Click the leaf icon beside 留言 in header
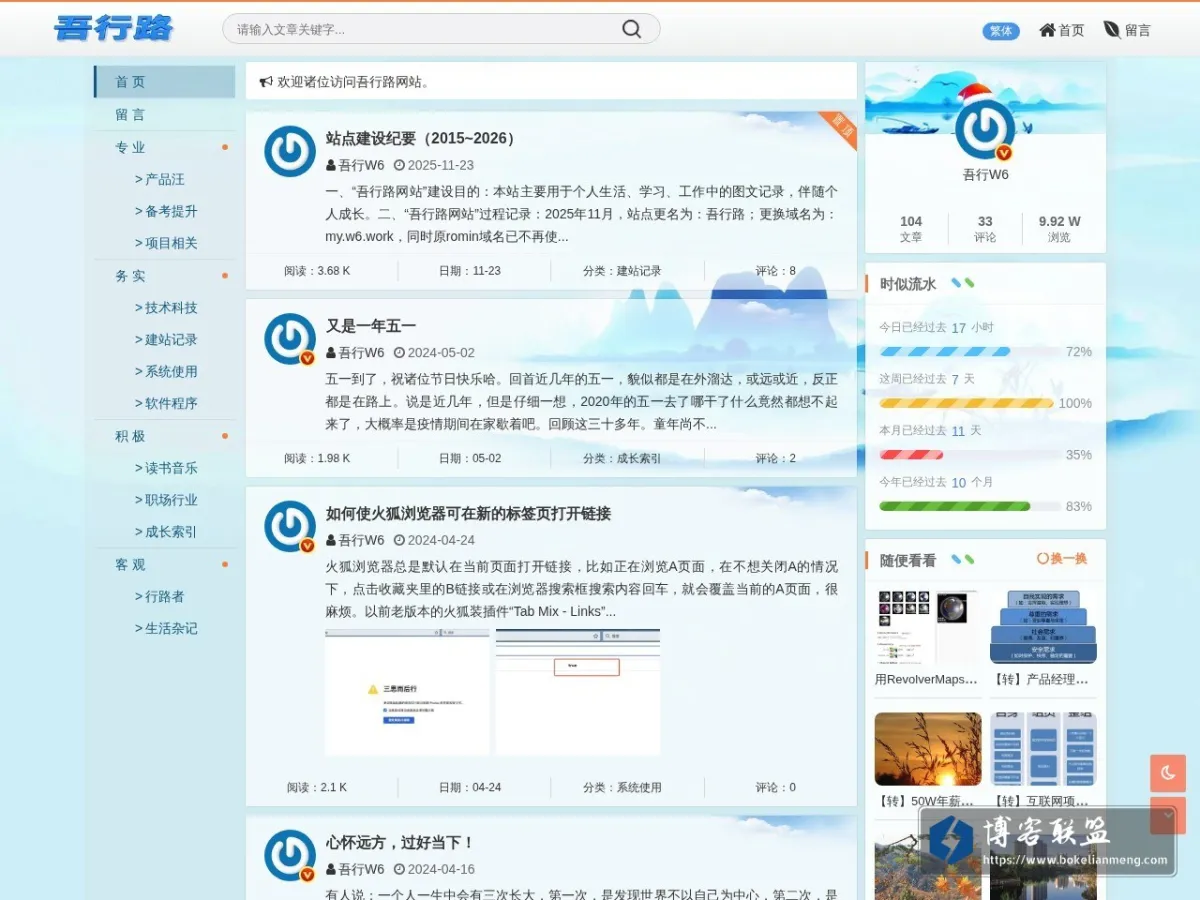Screen dimensions: 1200x900 (1112, 30)
